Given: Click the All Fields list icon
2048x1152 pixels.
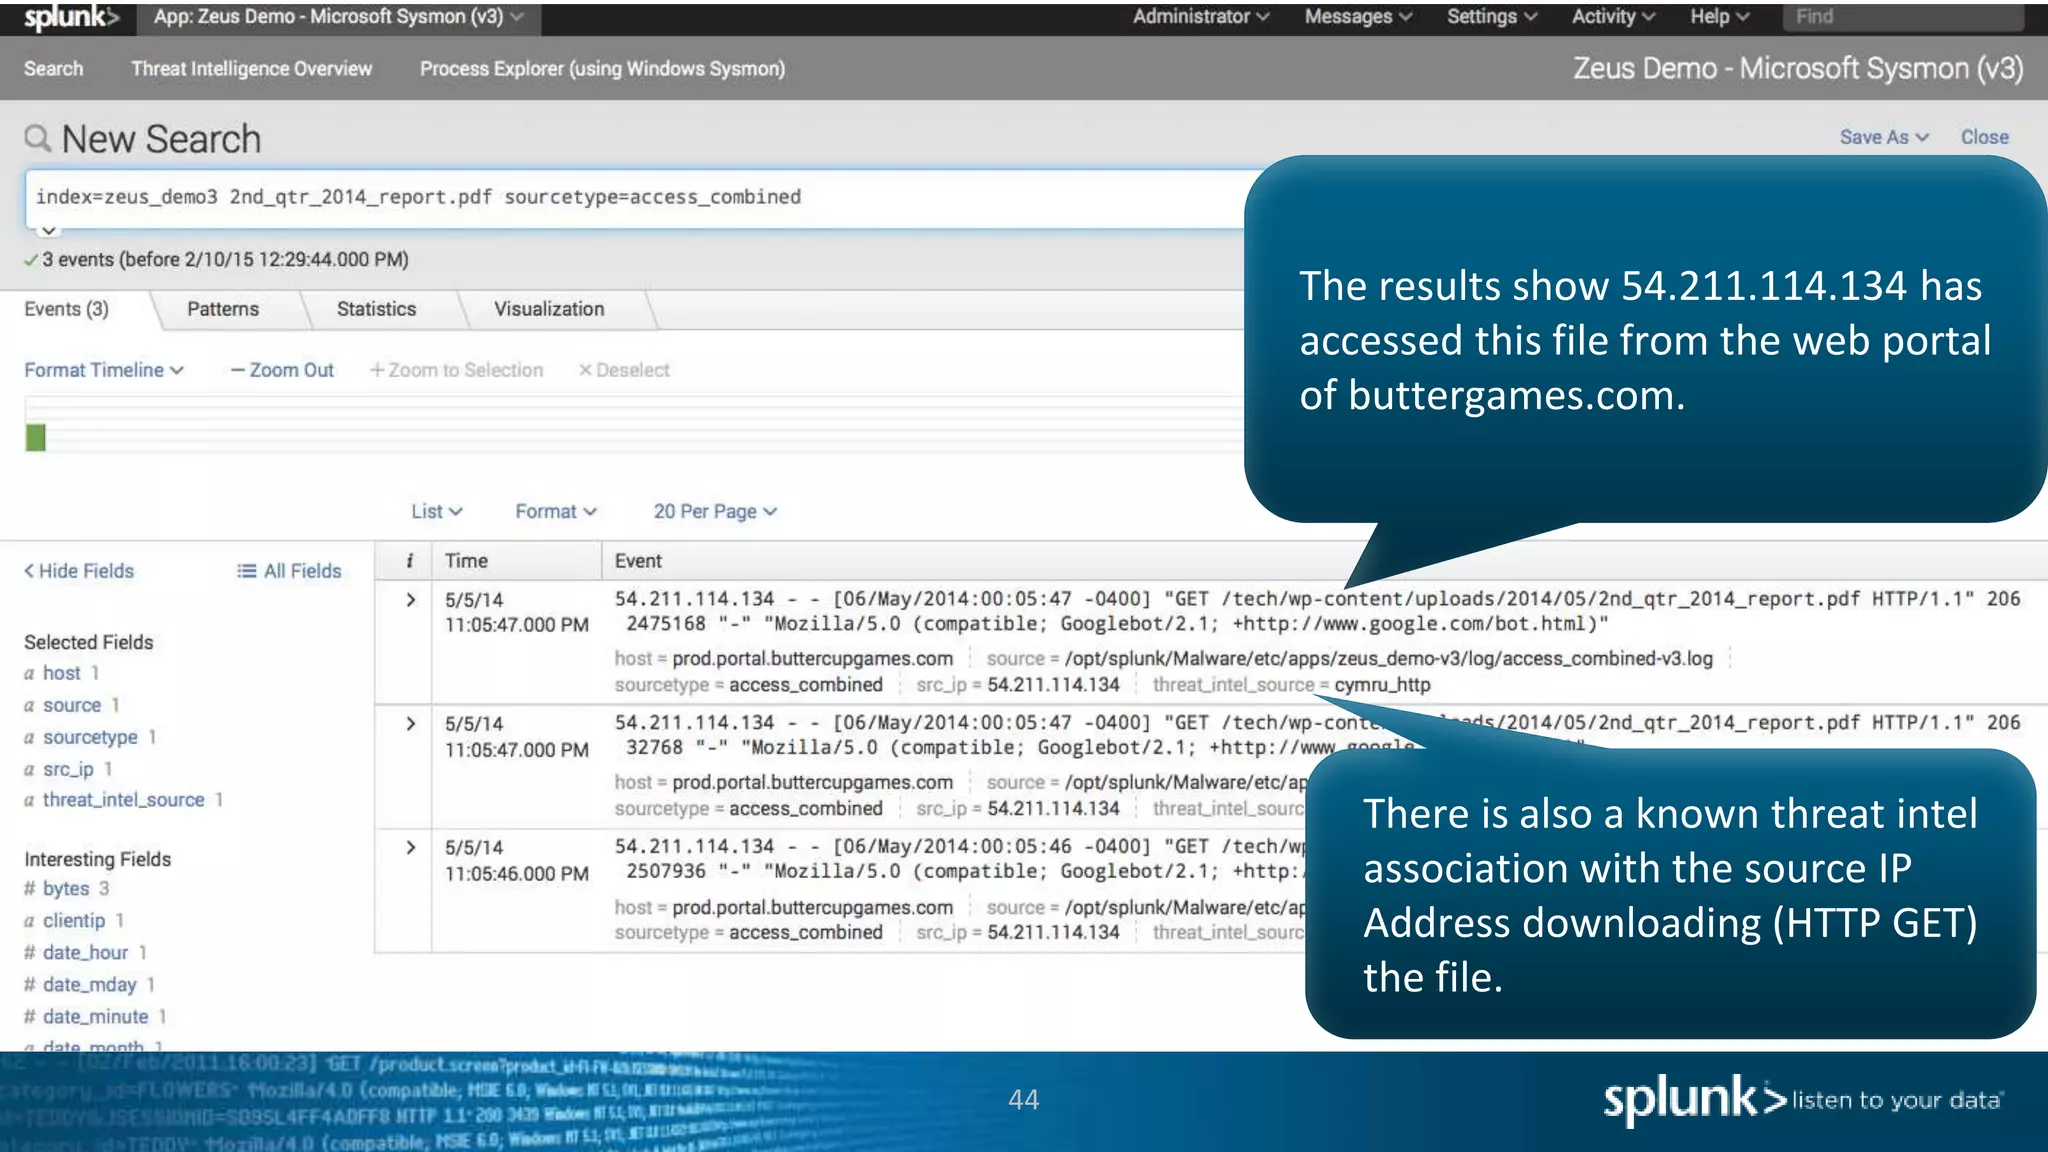Looking at the screenshot, I should (x=246, y=571).
